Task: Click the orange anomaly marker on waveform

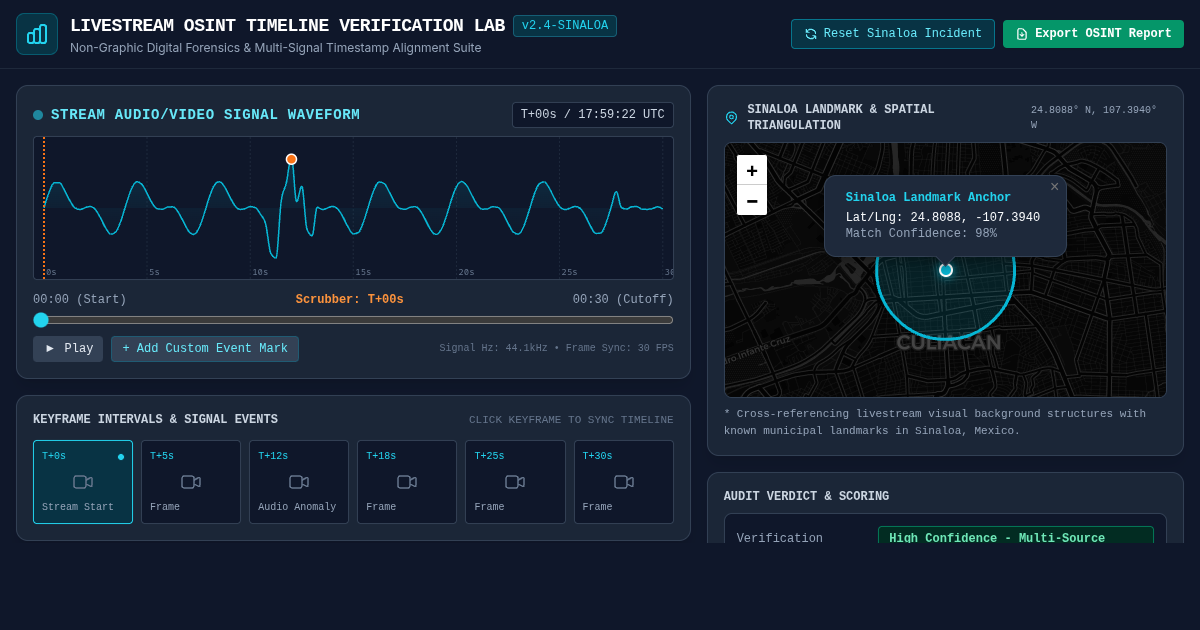Action: pos(291,159)
